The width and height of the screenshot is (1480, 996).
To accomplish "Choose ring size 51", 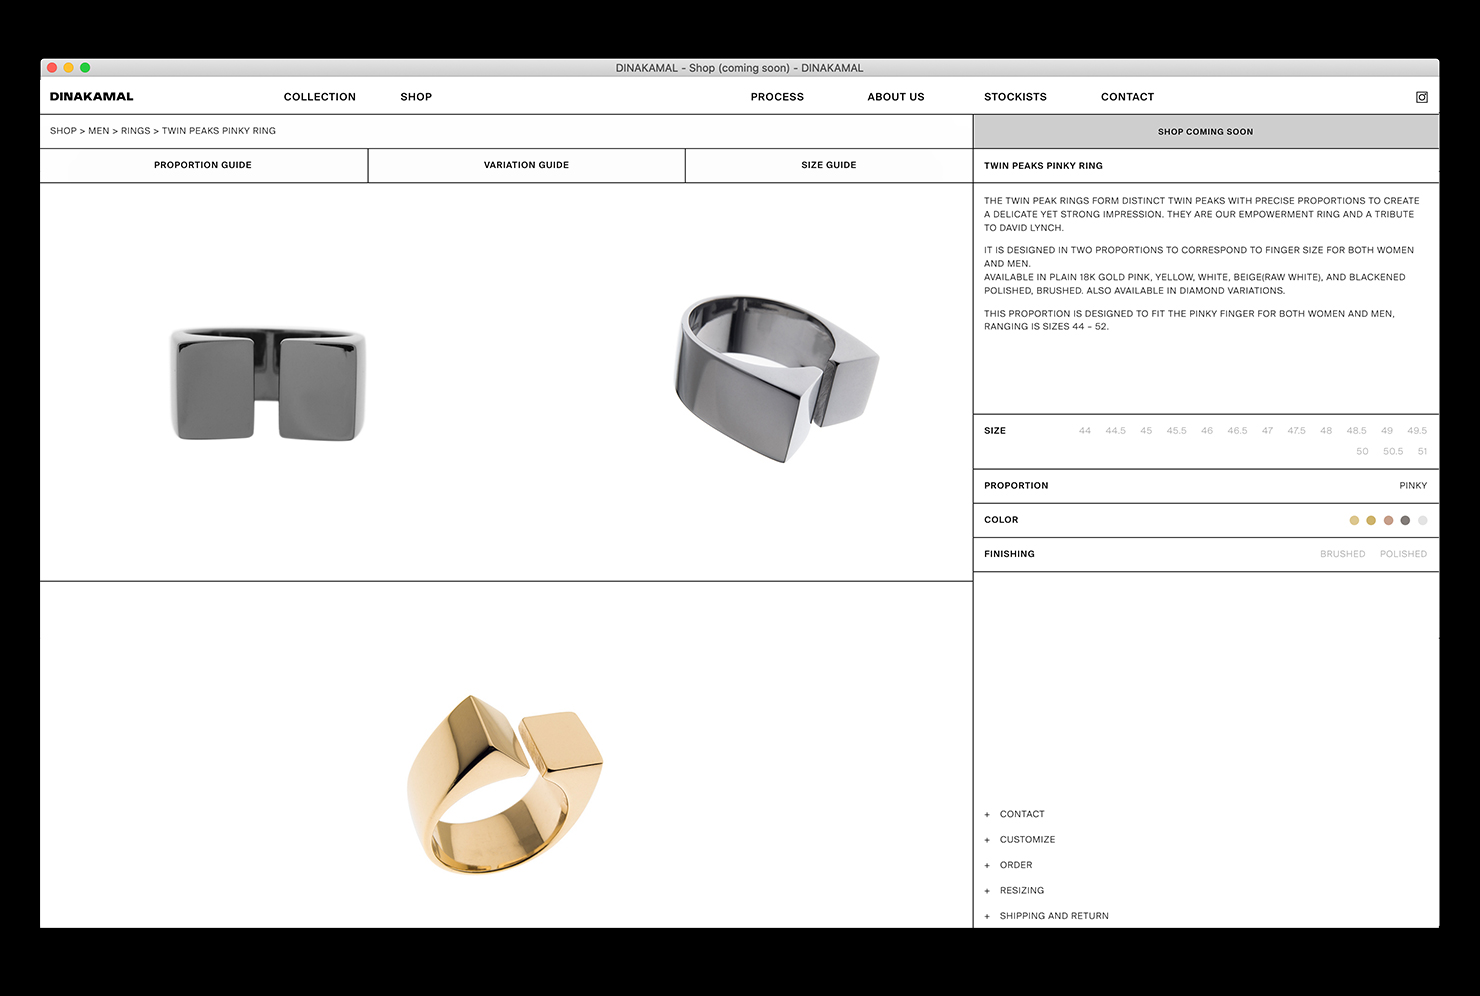I will [1422, 452].
